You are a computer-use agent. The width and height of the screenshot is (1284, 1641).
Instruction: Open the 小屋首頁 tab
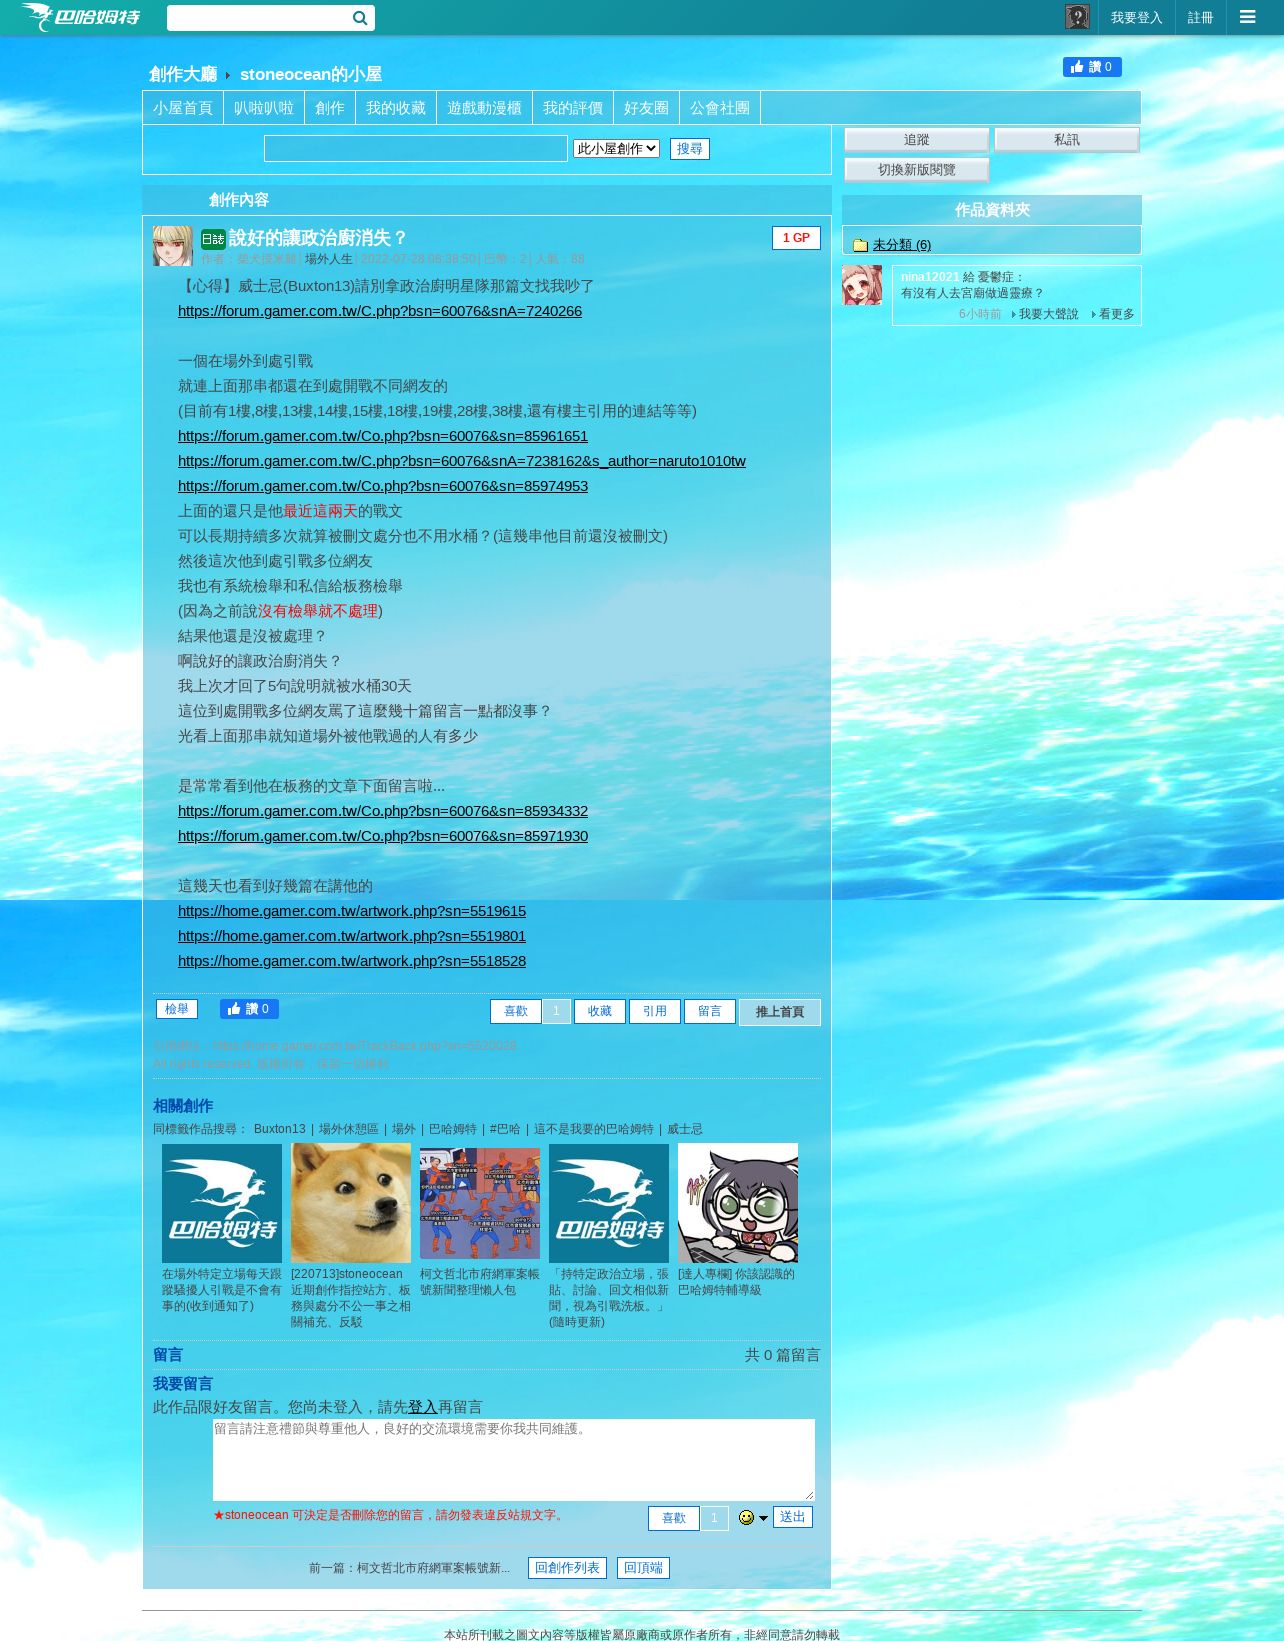(183, 108)
